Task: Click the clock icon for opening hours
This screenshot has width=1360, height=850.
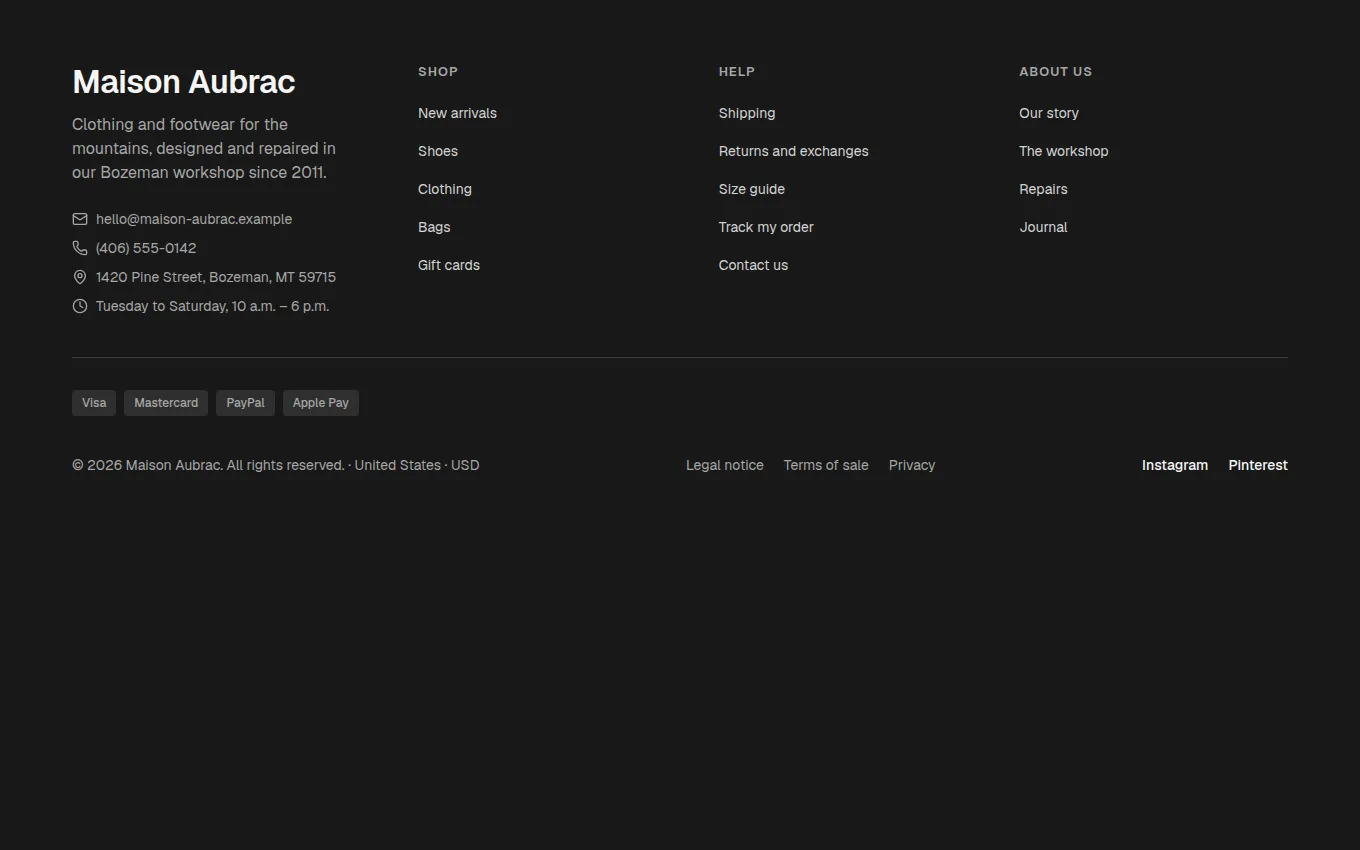Action: click(x=80, y=306)
